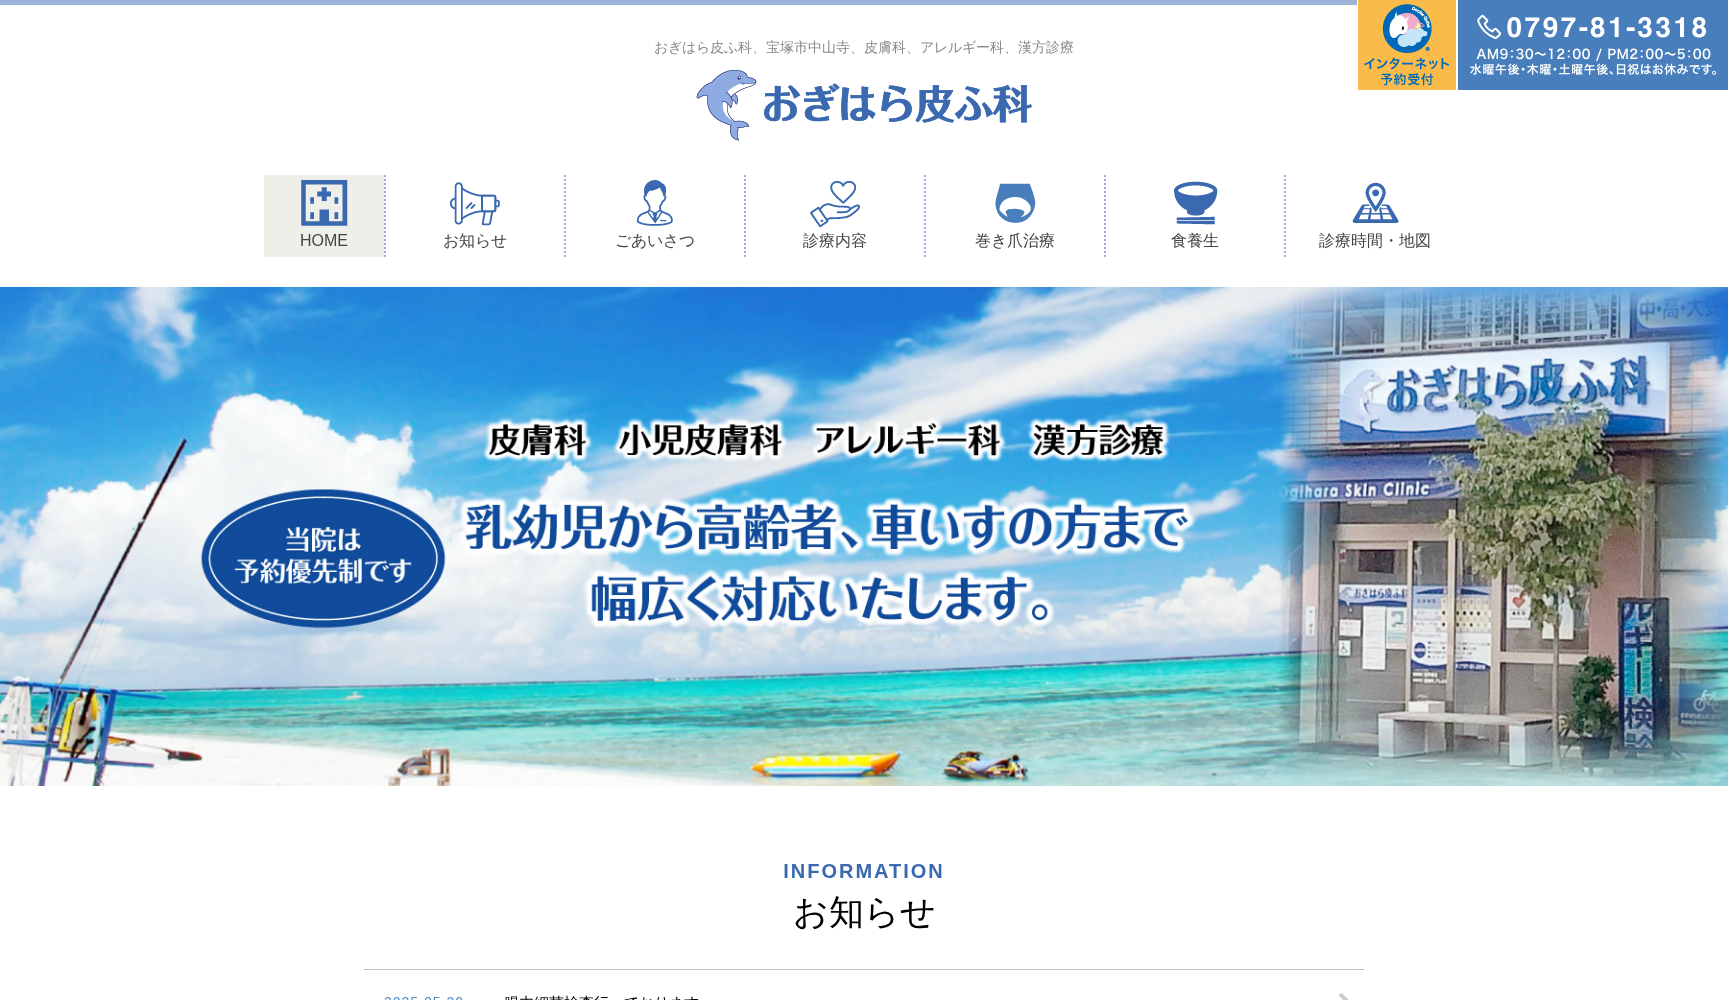Open the インターネット予約受付 reservation badge
The image size is (1728, 1000).
[x=1406, y=45]
